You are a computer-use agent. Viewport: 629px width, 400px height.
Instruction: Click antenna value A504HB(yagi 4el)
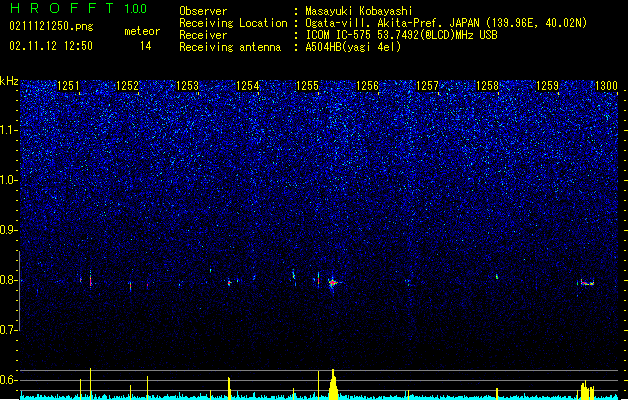[353, 47]
